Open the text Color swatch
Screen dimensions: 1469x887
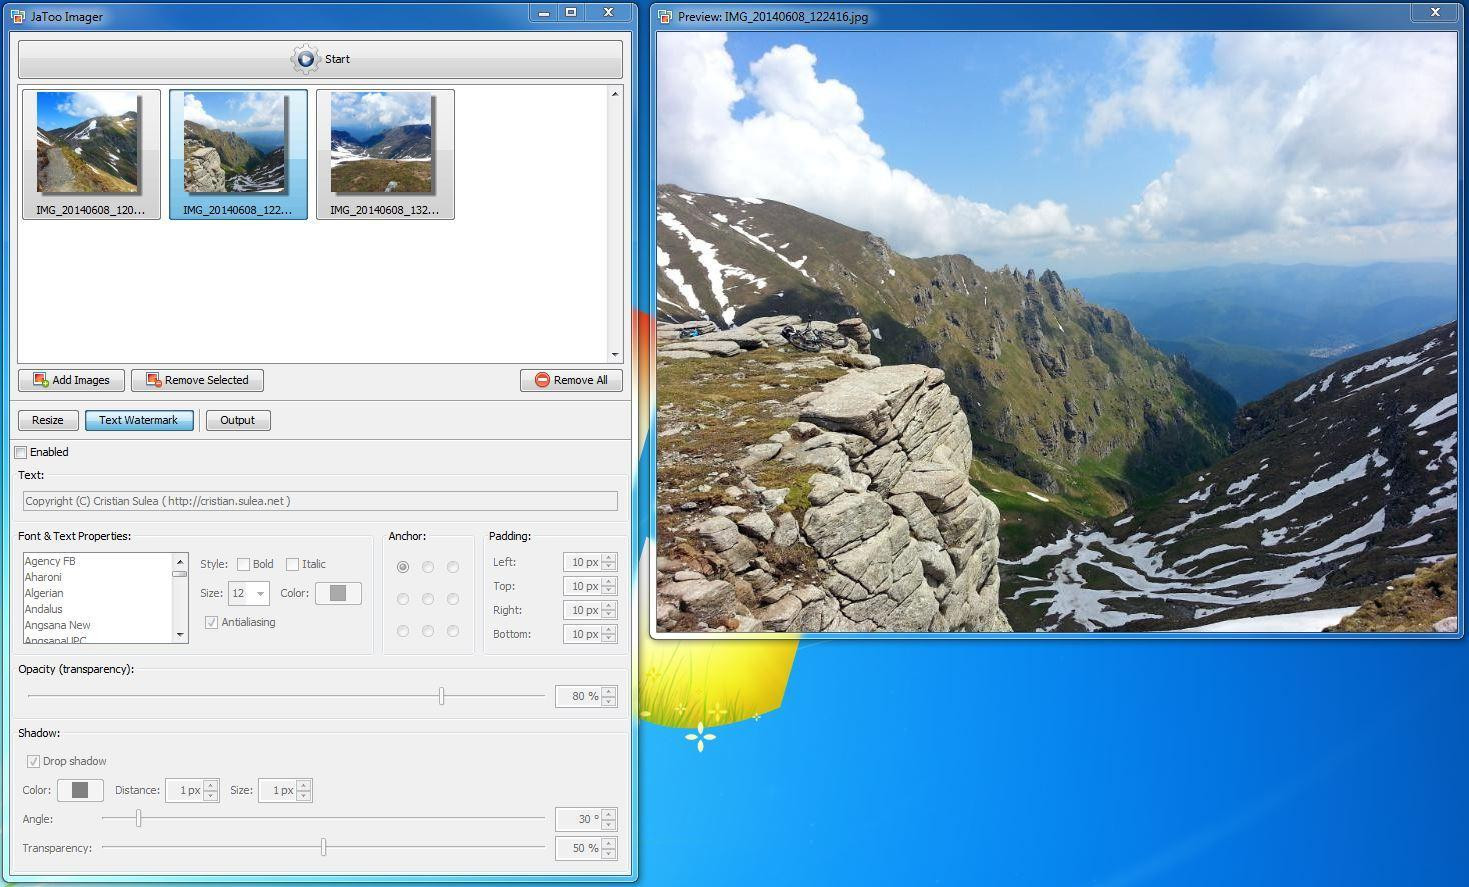(x=338, y=593)
